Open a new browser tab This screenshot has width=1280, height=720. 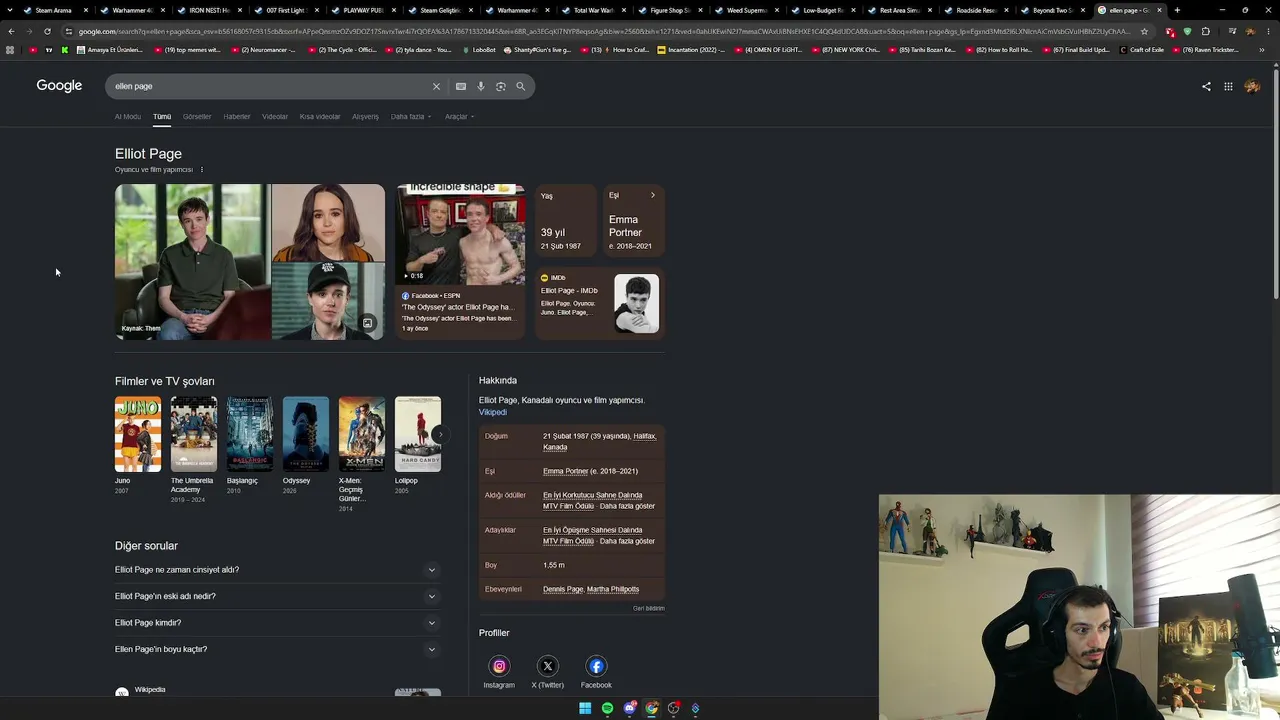[1177, 10]
